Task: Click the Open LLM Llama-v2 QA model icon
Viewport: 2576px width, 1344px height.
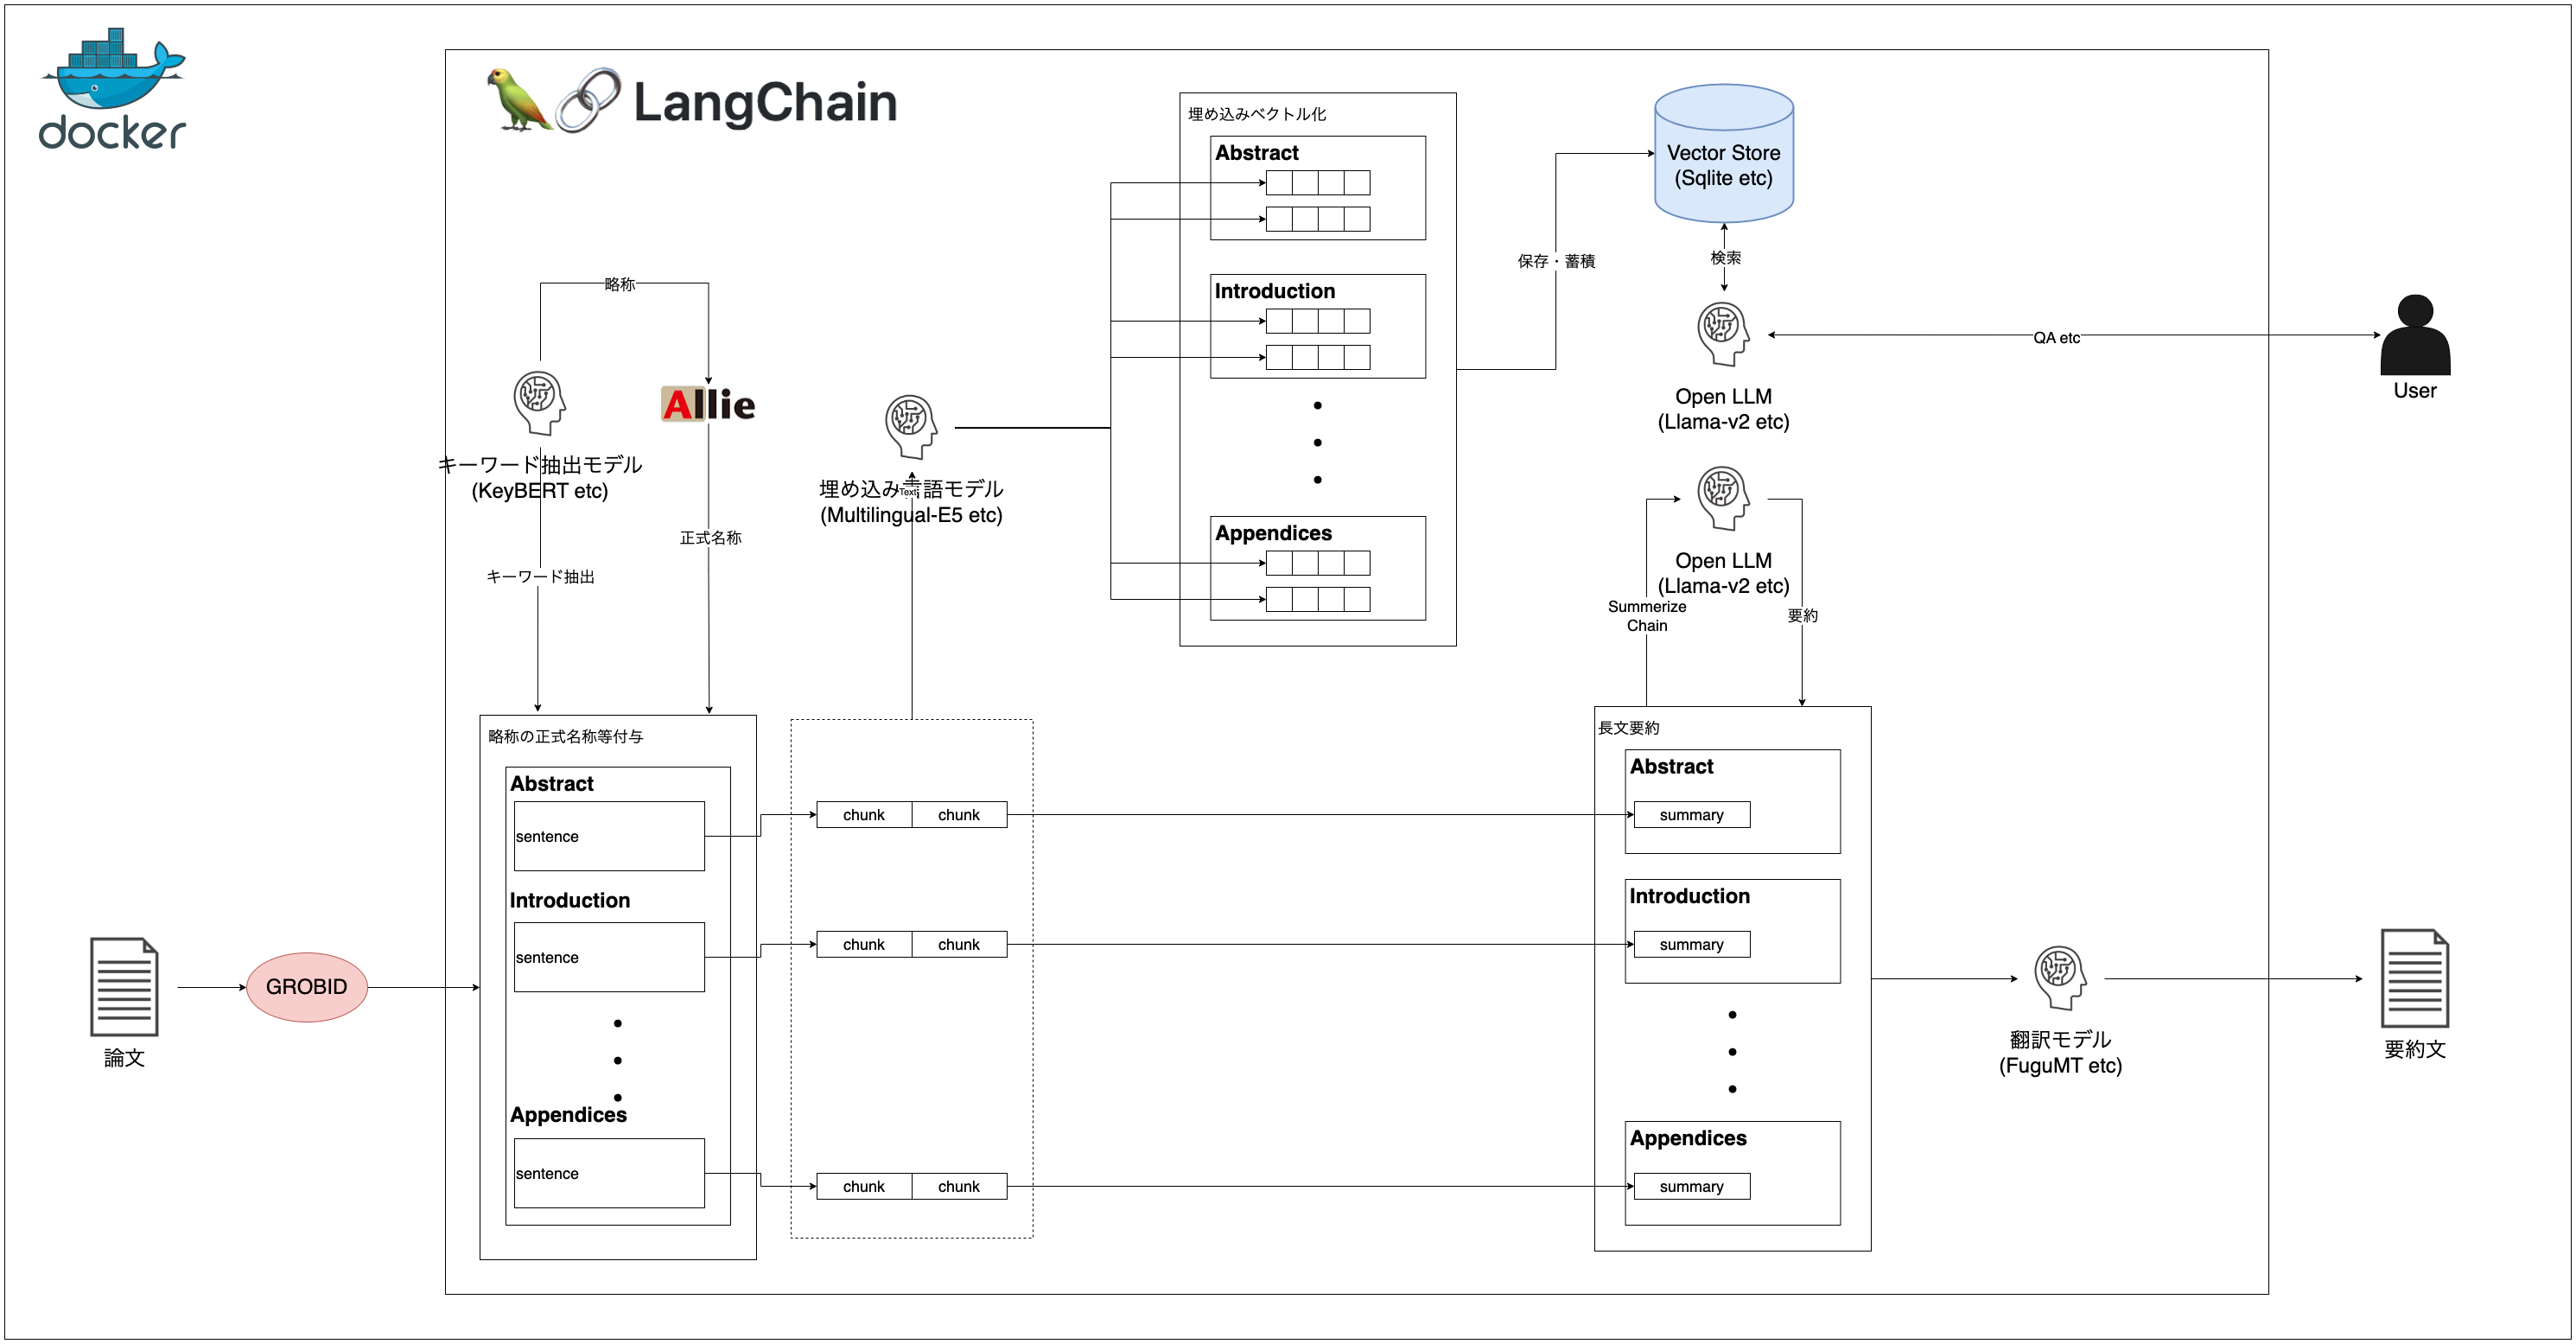Action: click(1722, 337)
